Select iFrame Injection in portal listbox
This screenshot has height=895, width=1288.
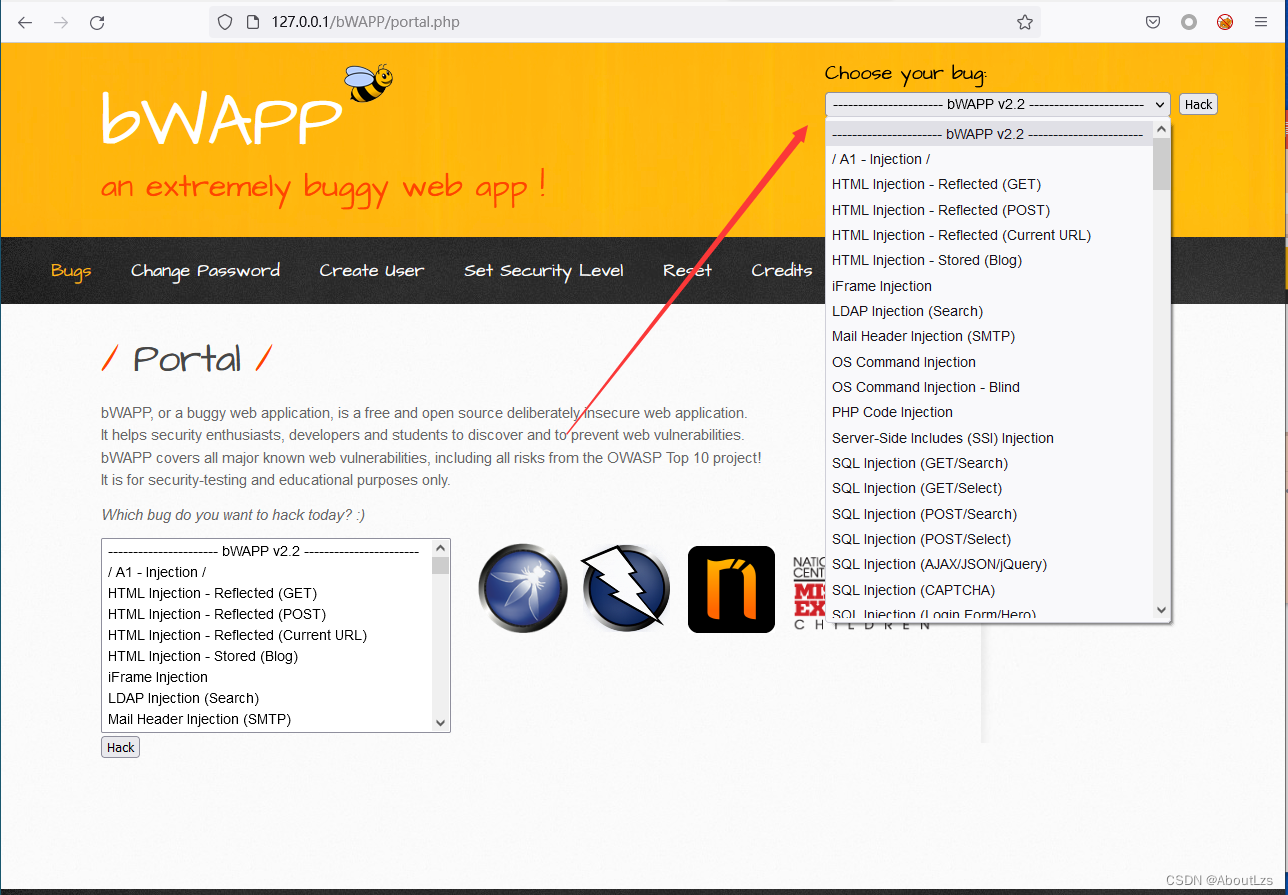(267, 677)
